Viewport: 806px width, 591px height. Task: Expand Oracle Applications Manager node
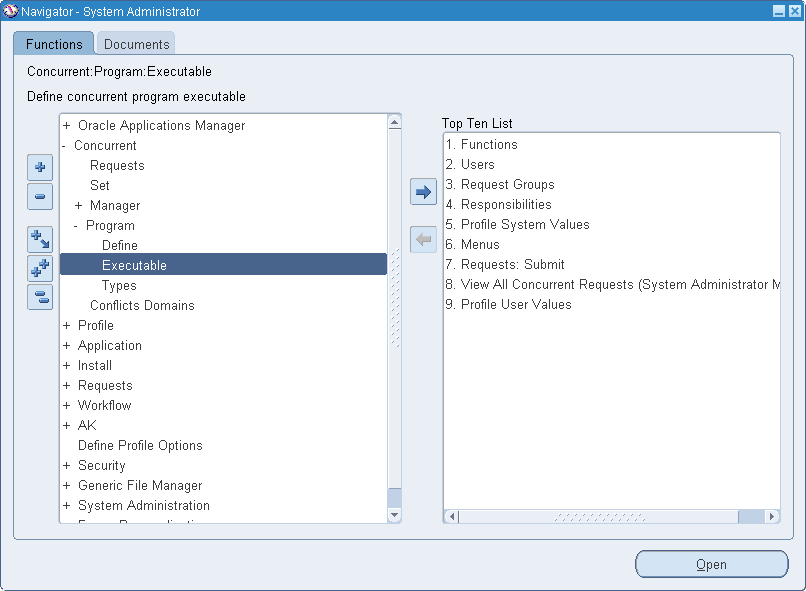pos(66,125)
